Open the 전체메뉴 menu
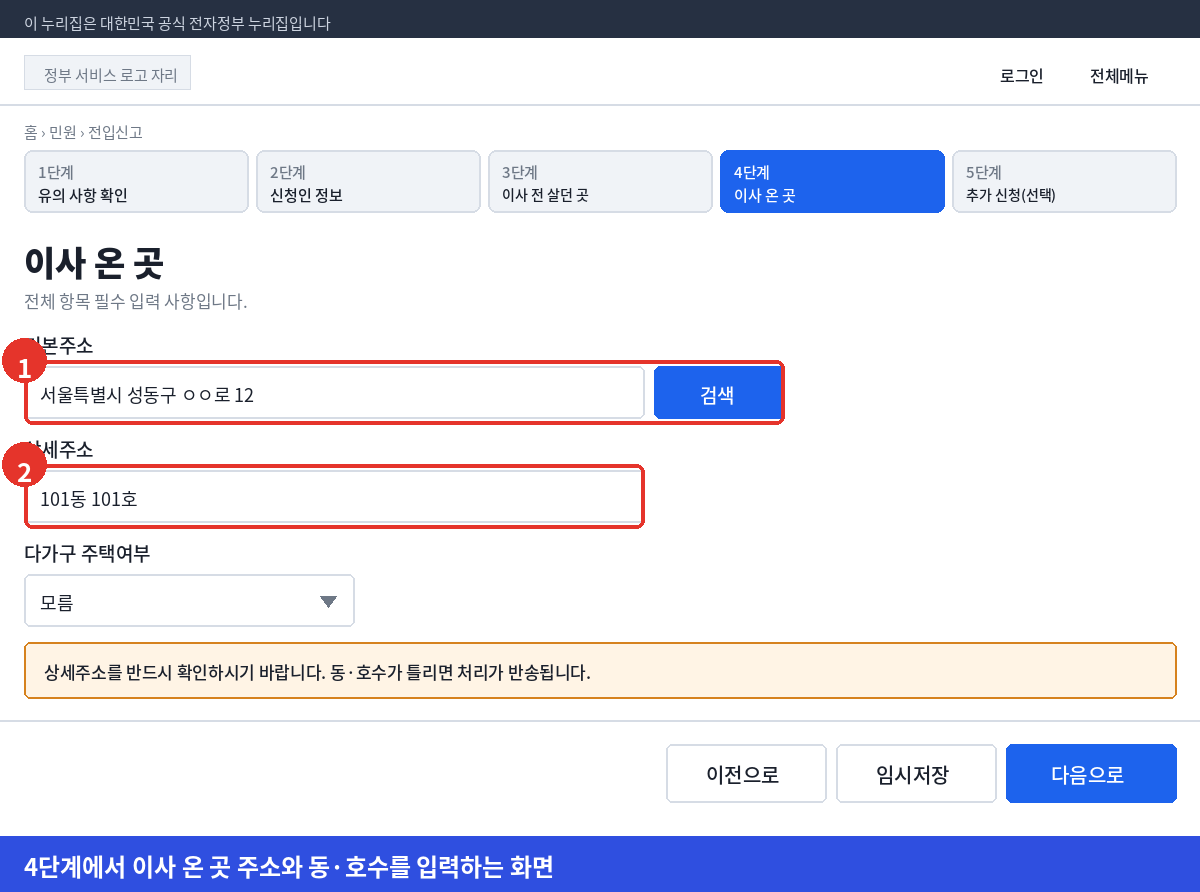1200x892 pixels. [x=1119, y=76]
